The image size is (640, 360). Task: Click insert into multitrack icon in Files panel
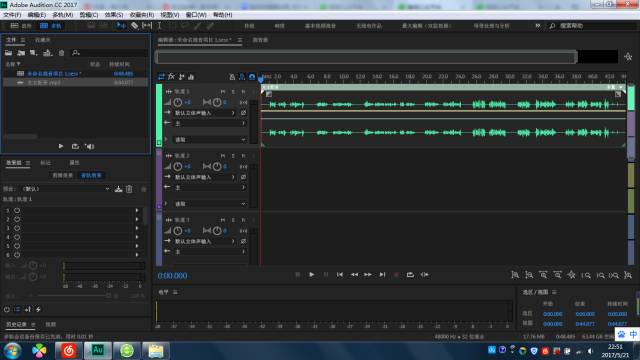click(48, 53)
